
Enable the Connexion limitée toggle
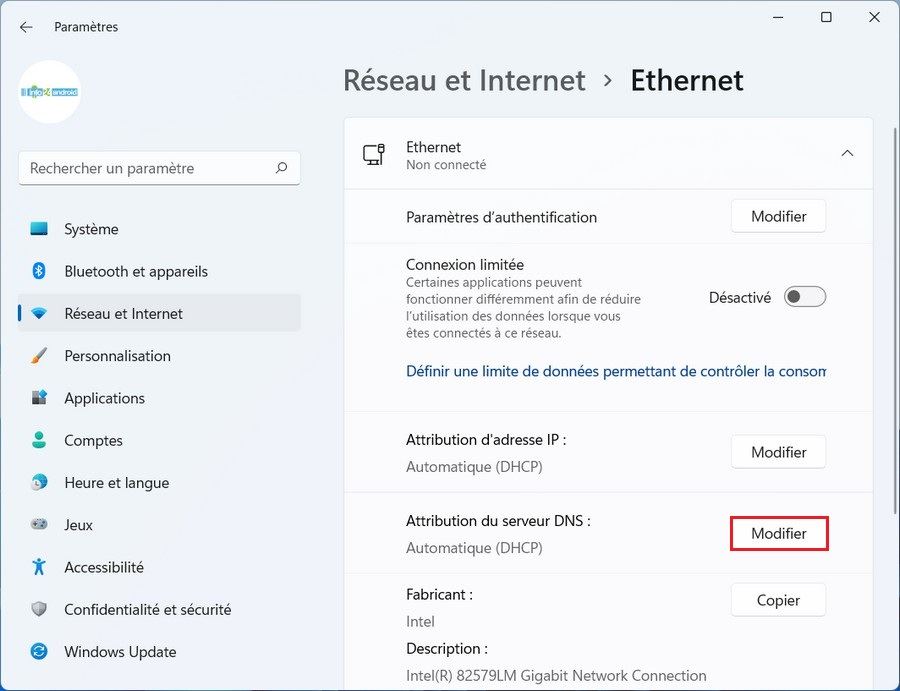click(805, 296)
